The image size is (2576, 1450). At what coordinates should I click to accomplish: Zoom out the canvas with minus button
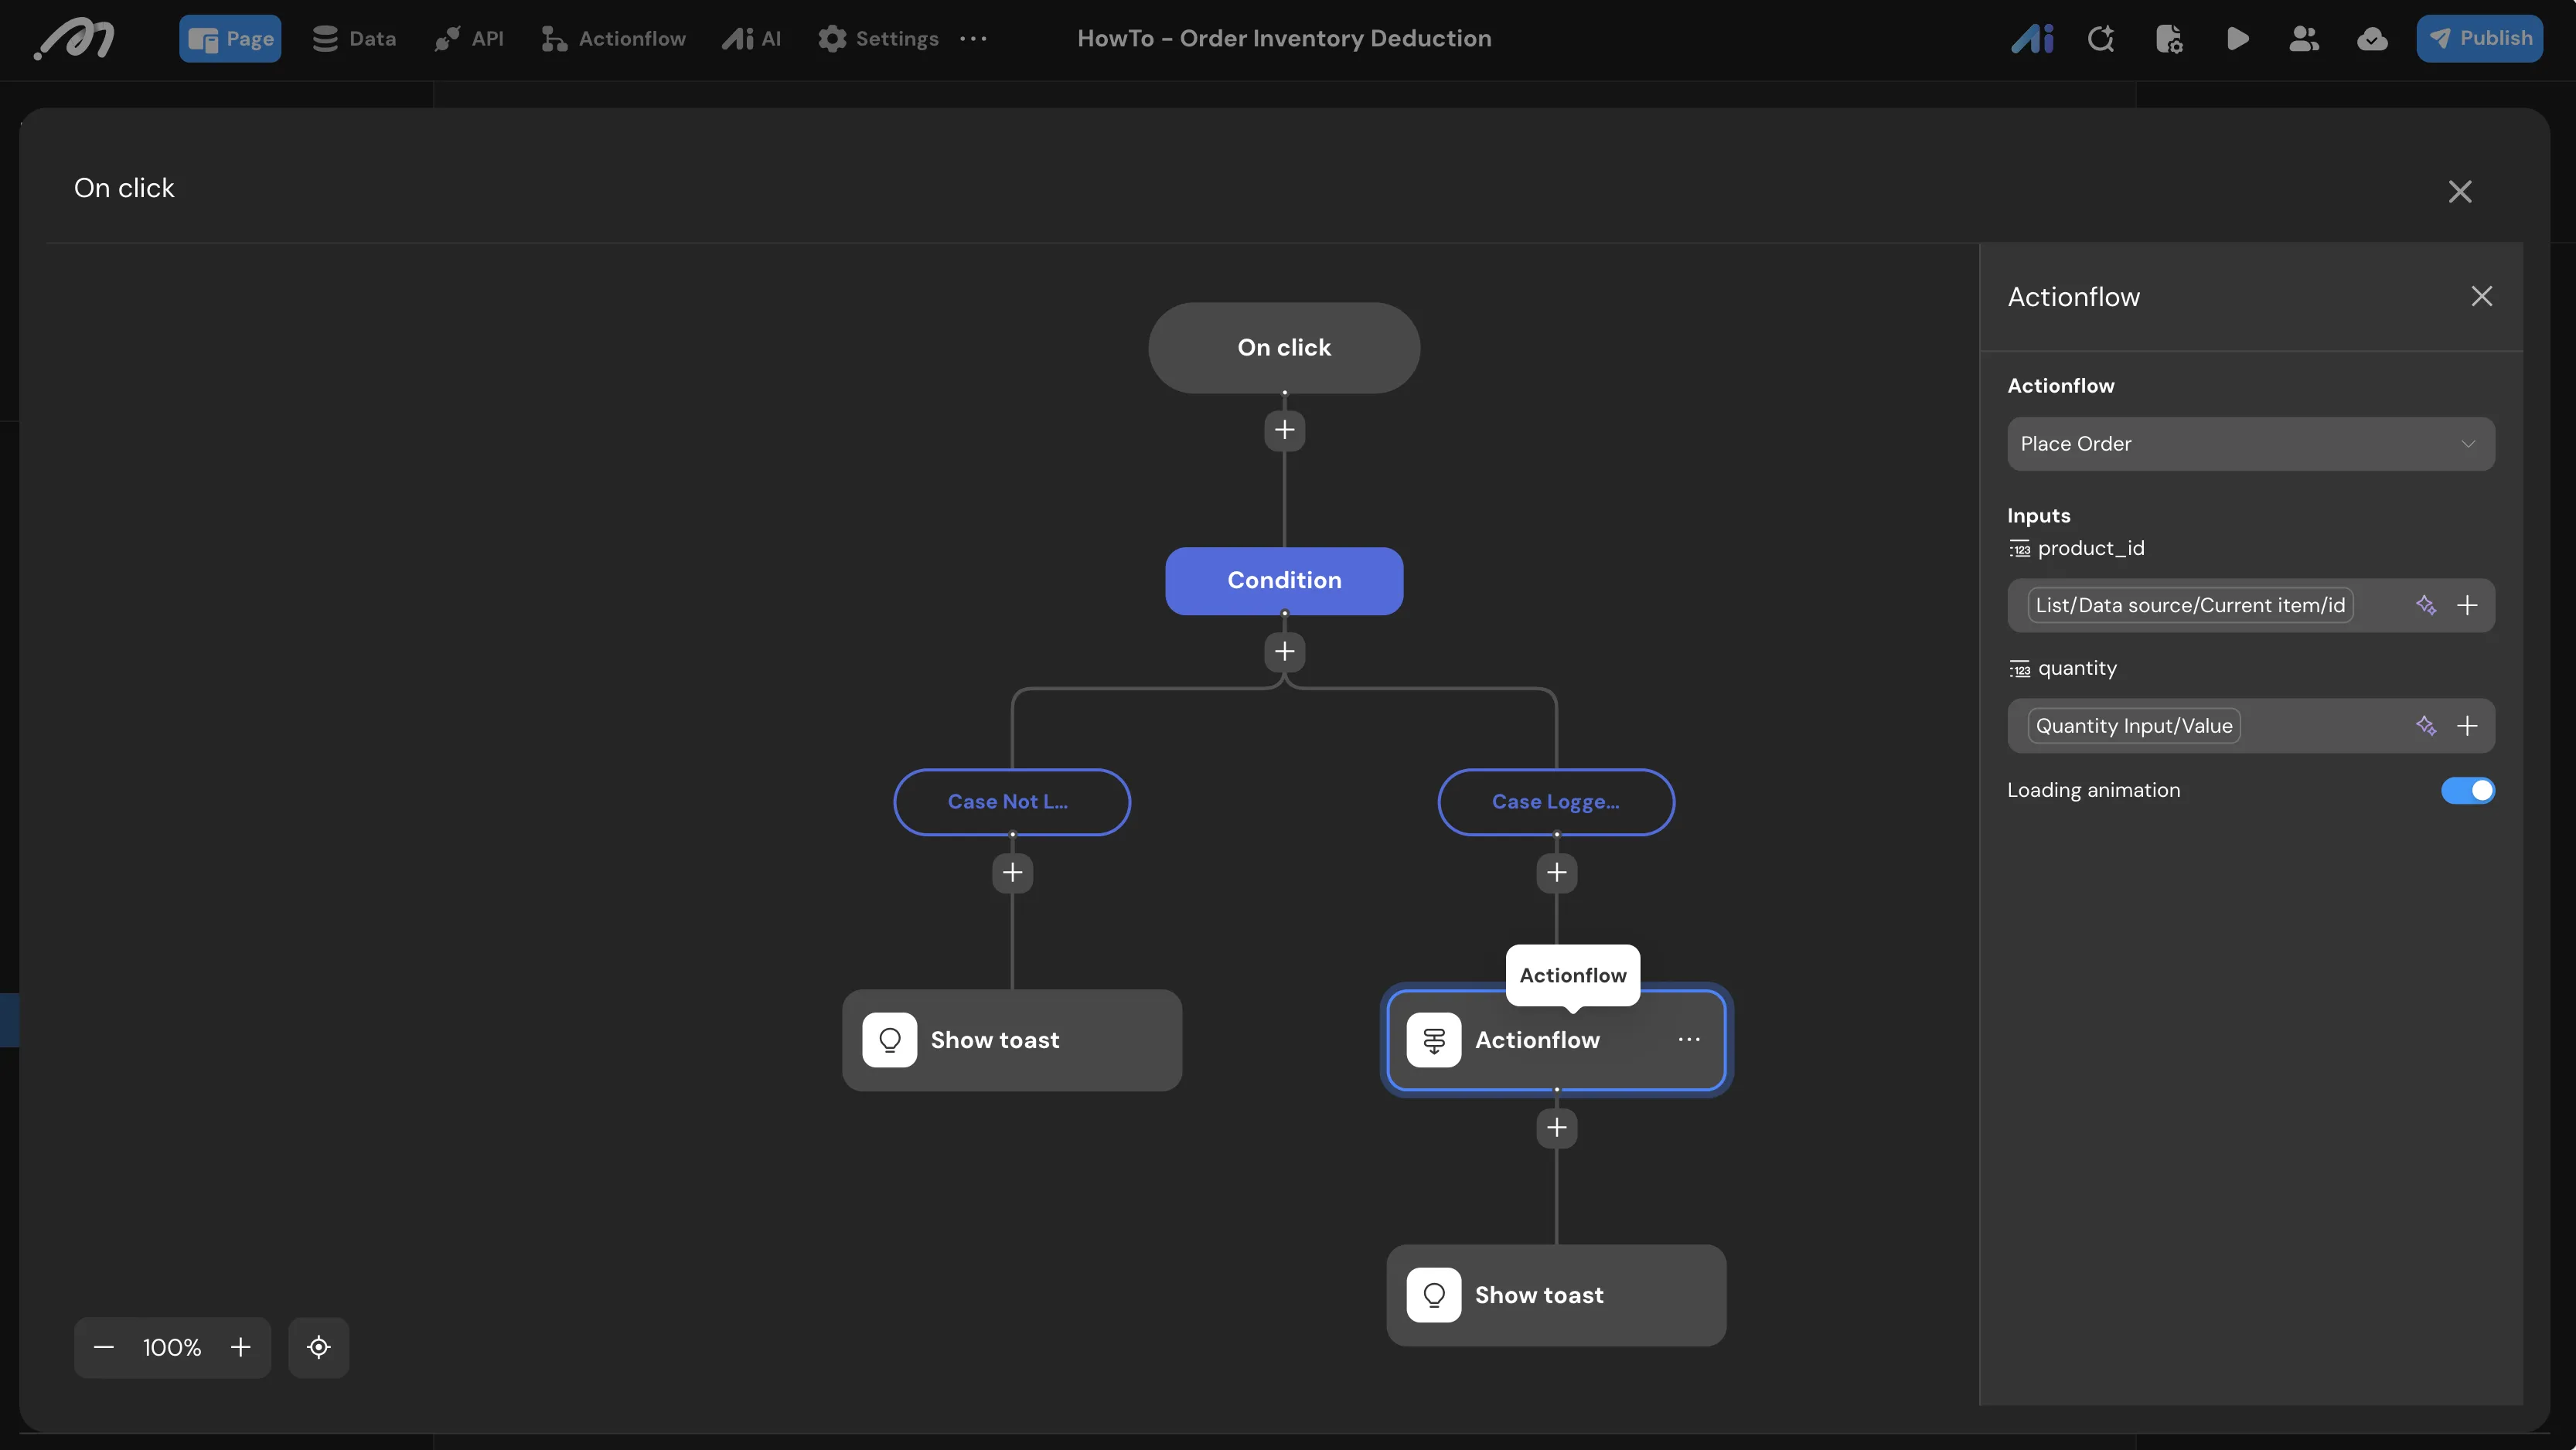pyautogui.click(x=104, y=1347)
